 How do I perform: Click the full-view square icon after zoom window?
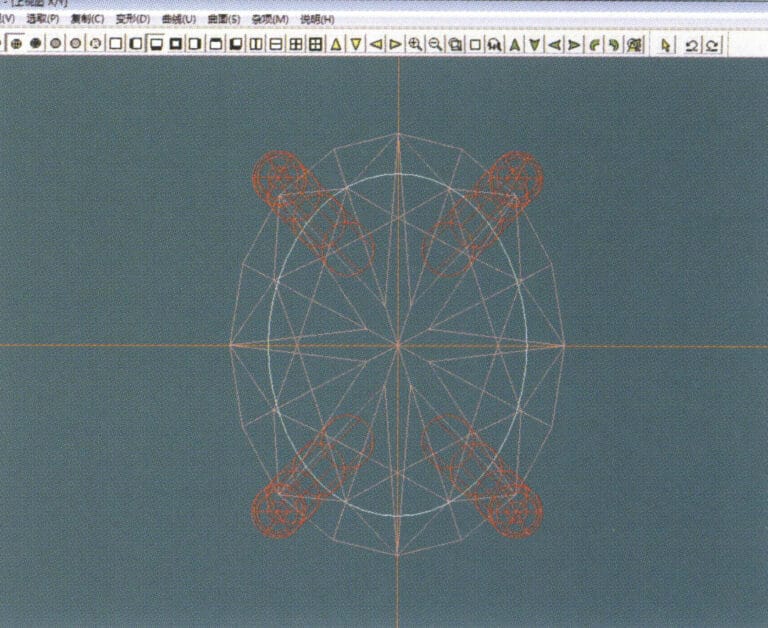tap(475, 45)
